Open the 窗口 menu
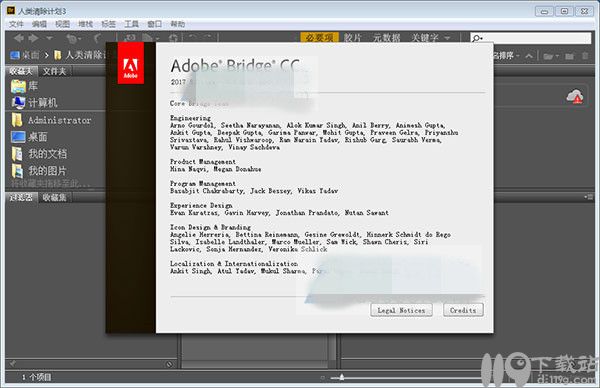 point(154,24)
